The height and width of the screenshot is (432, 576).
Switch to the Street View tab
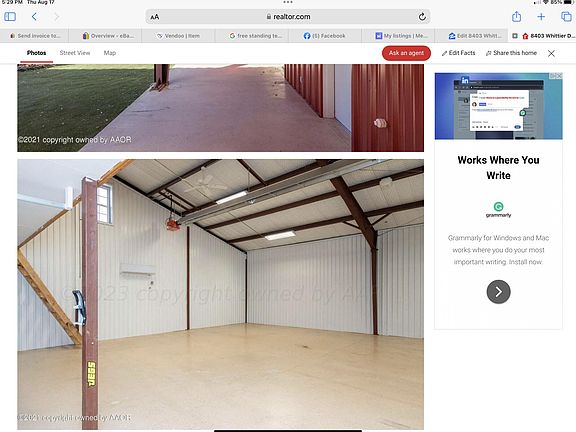coord(75,53)
